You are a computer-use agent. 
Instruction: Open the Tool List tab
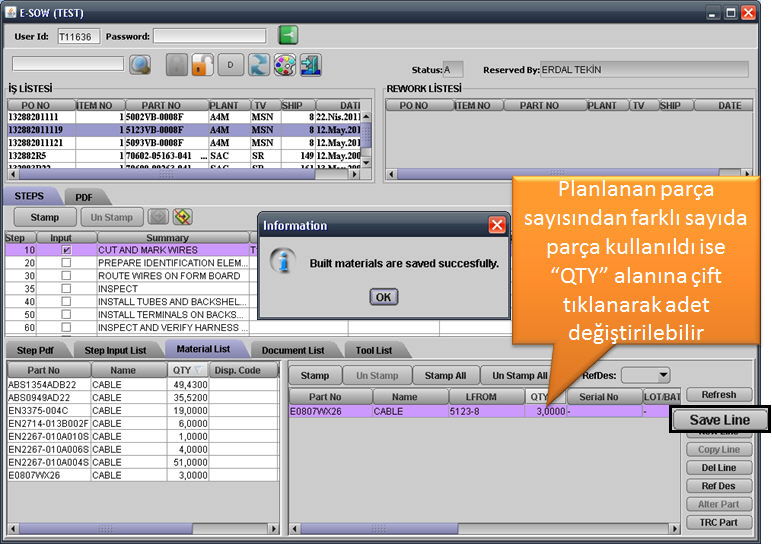point(374,351)
